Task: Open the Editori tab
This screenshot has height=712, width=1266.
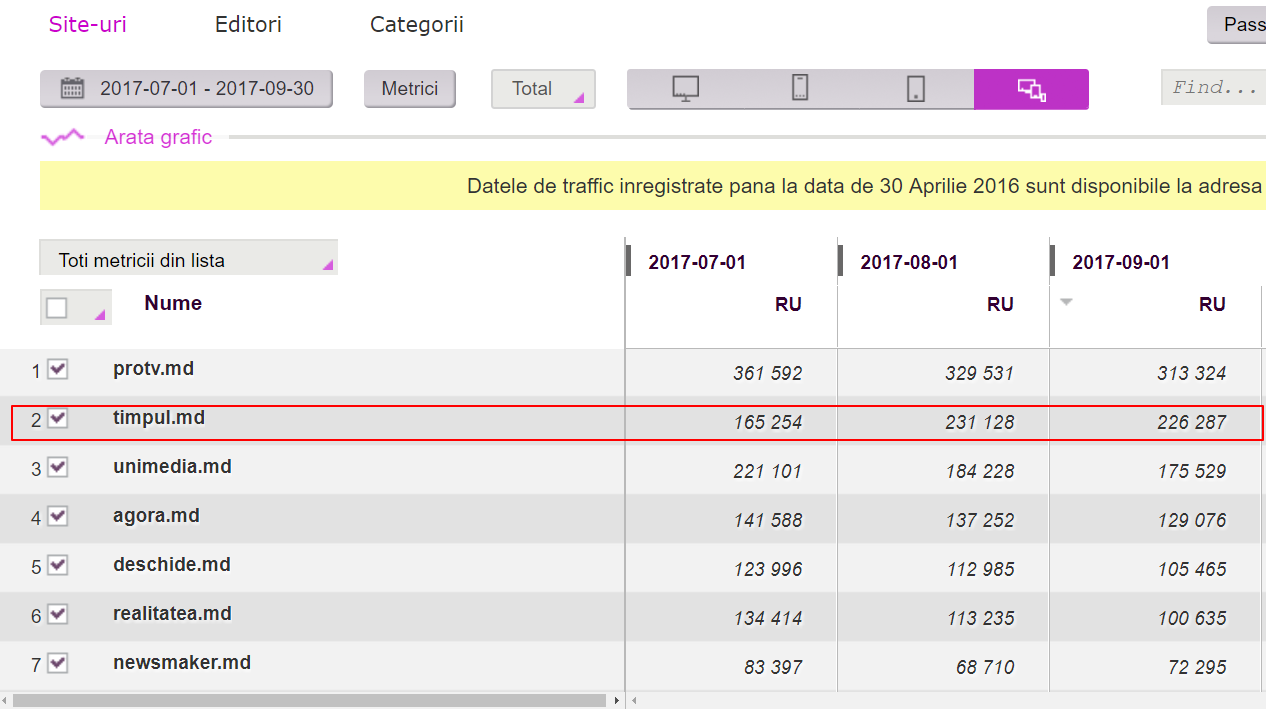Action: 248,25
